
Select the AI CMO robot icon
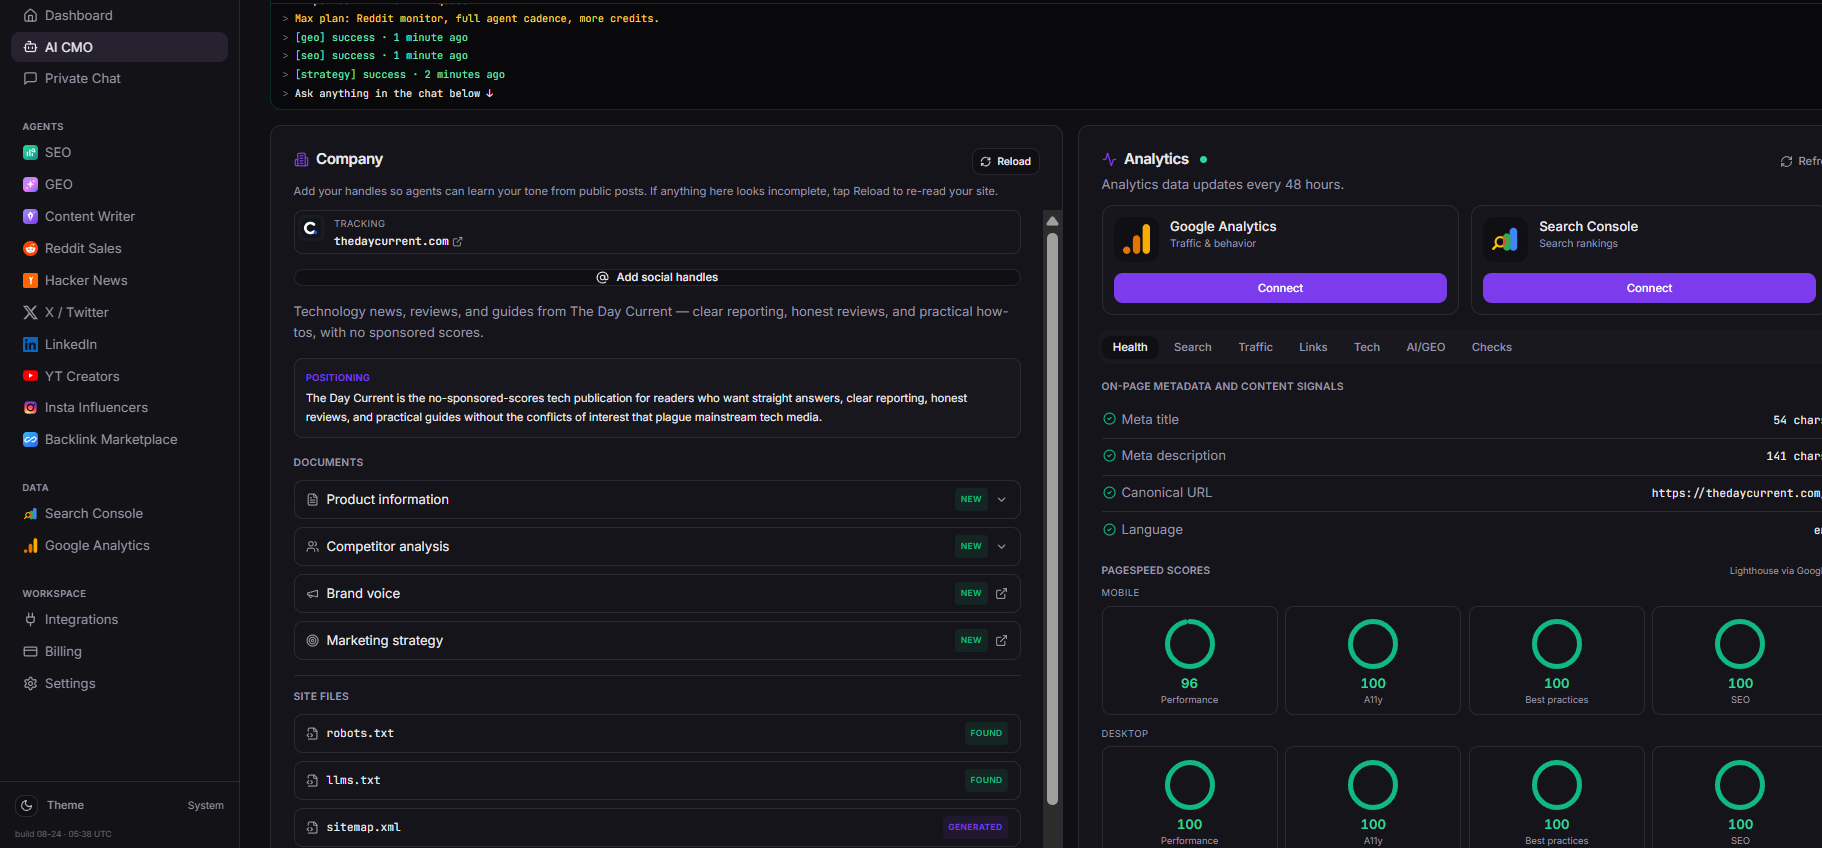[x=30, y=47]
